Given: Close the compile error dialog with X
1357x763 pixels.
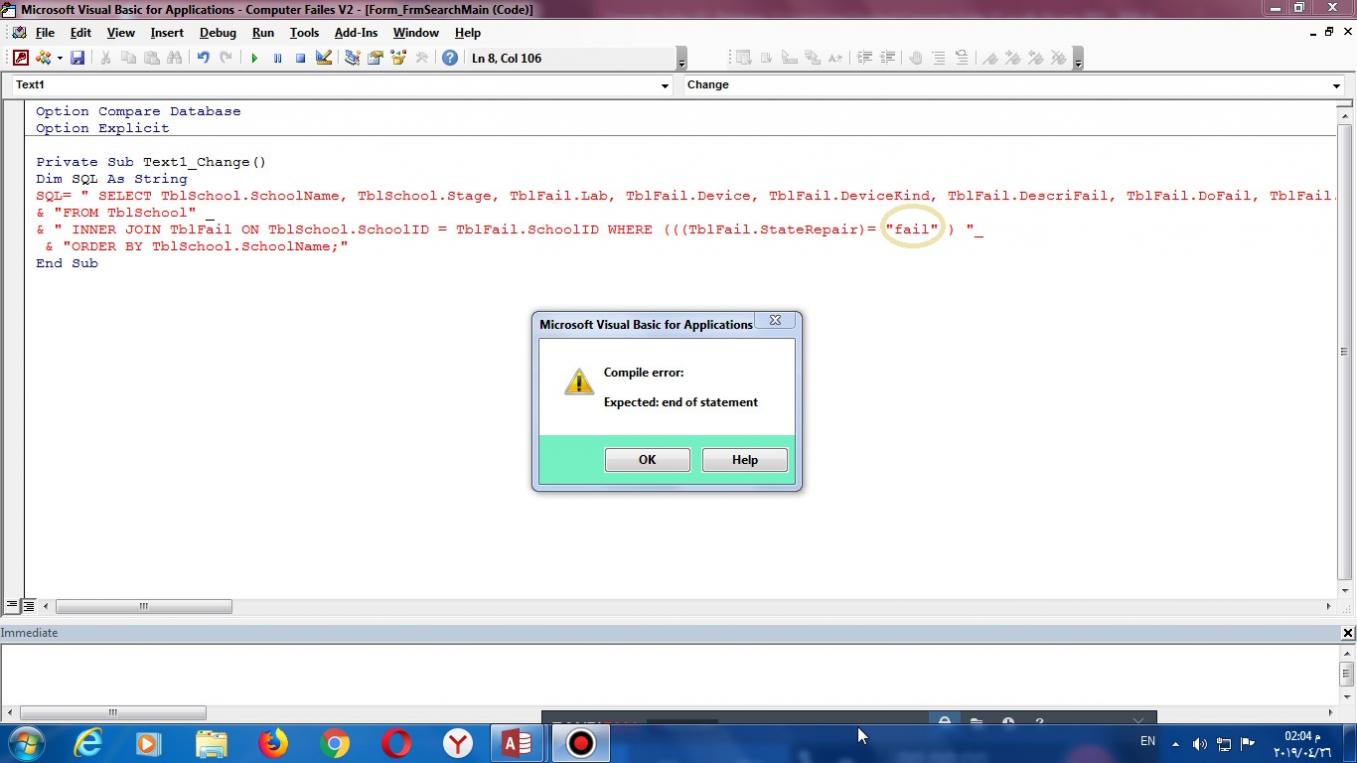Looking at the screenshot, I should coord(775,320).
